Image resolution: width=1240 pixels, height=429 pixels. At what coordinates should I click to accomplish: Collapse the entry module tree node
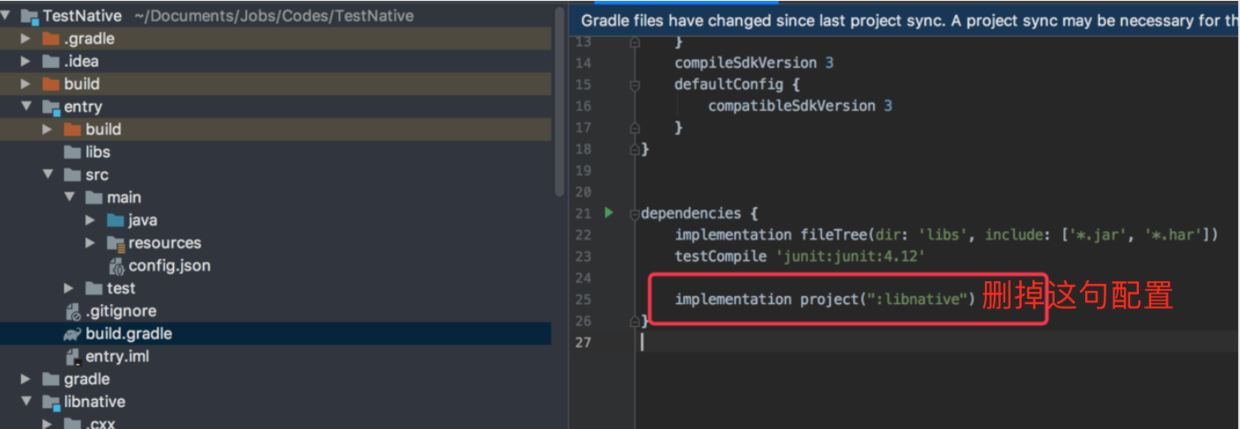pyautogui.click(x=26, y=107)
